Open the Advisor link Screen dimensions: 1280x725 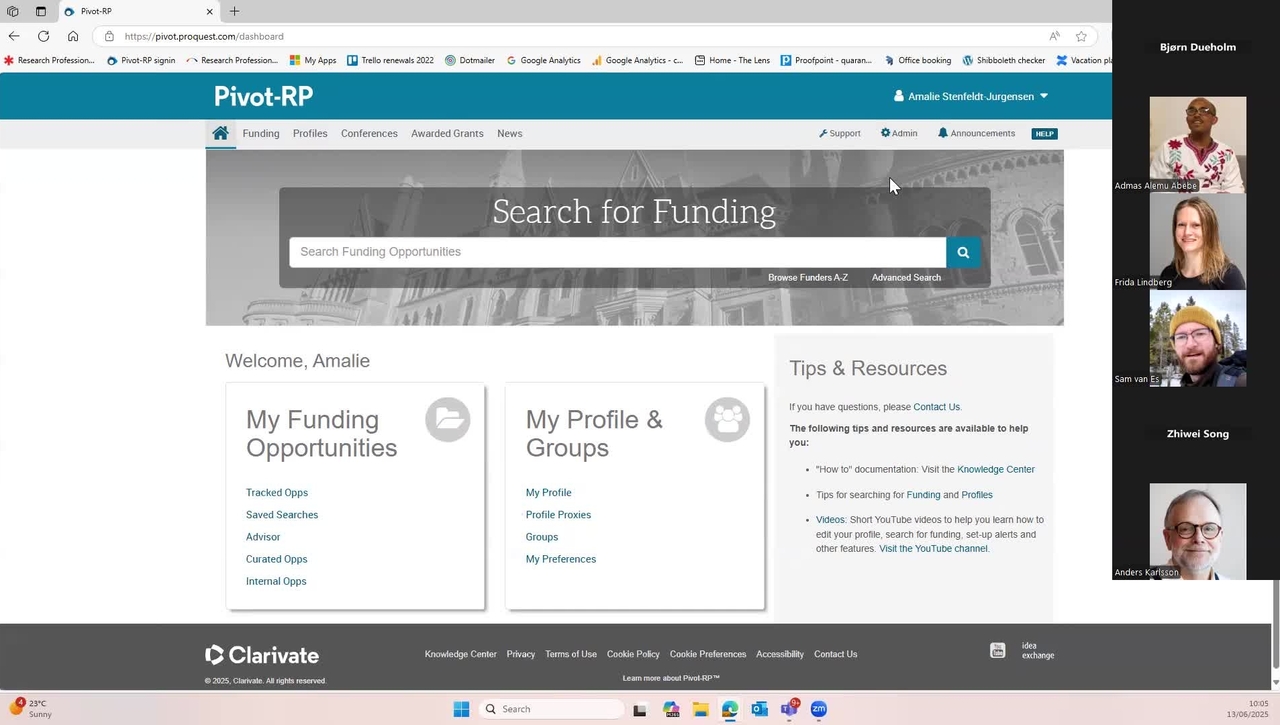263,537
